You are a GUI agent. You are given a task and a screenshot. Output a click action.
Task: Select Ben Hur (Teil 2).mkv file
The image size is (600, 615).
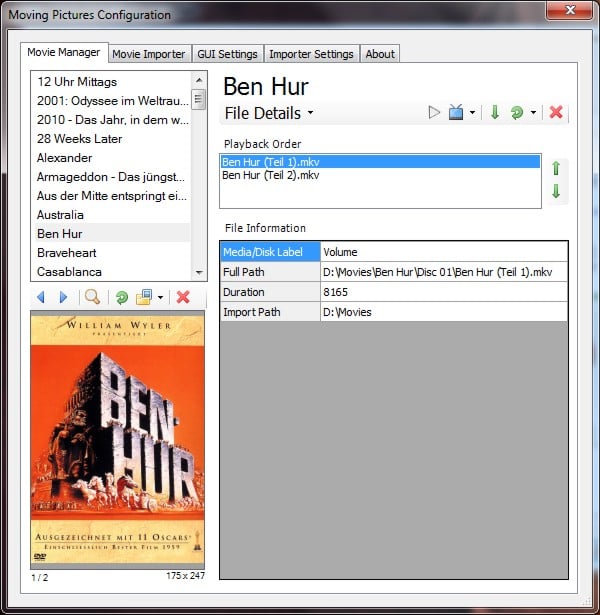271,175
